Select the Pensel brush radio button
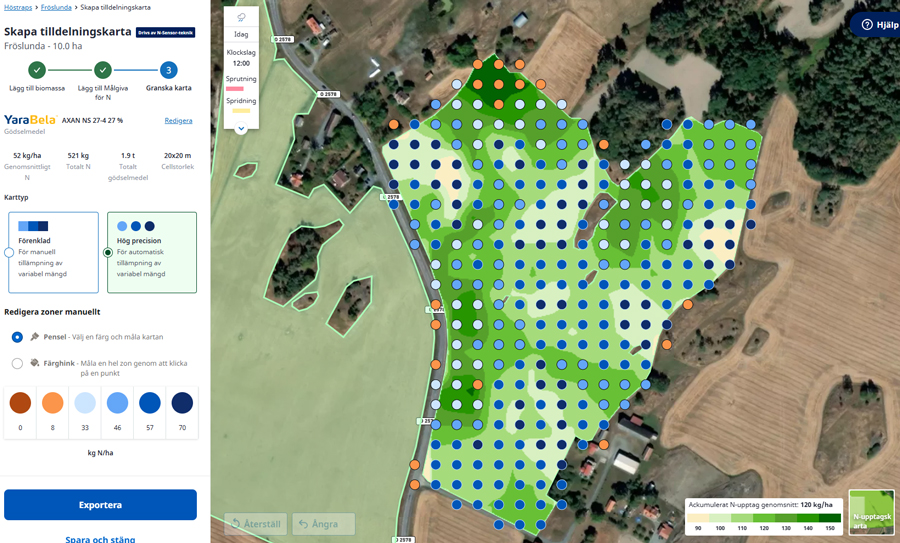The image size is (900, 543). pos(17,337)
